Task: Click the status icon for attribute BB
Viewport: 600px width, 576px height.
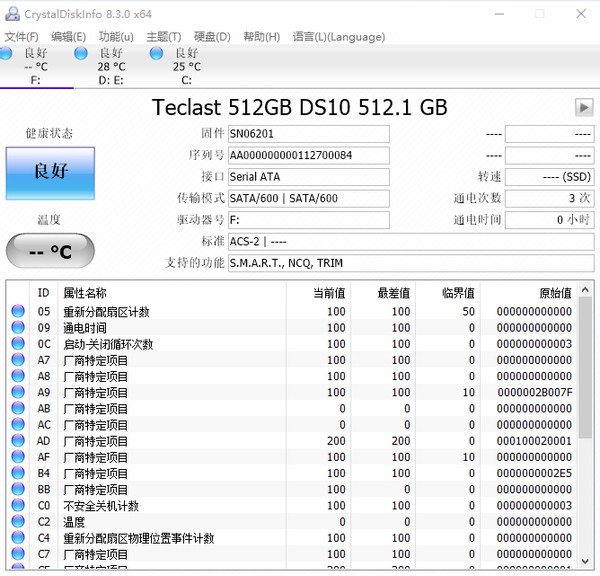Action: coord(18,489)
